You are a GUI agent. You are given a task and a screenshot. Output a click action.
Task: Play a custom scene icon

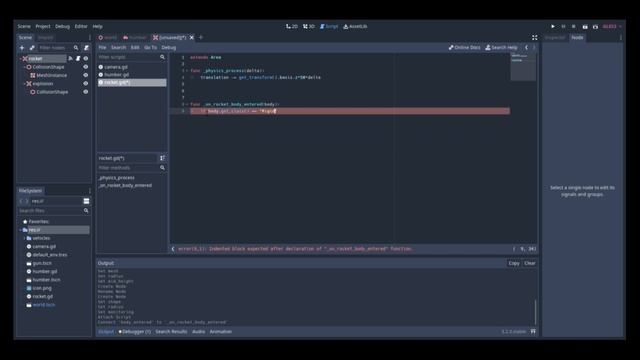tap(596, 27)
